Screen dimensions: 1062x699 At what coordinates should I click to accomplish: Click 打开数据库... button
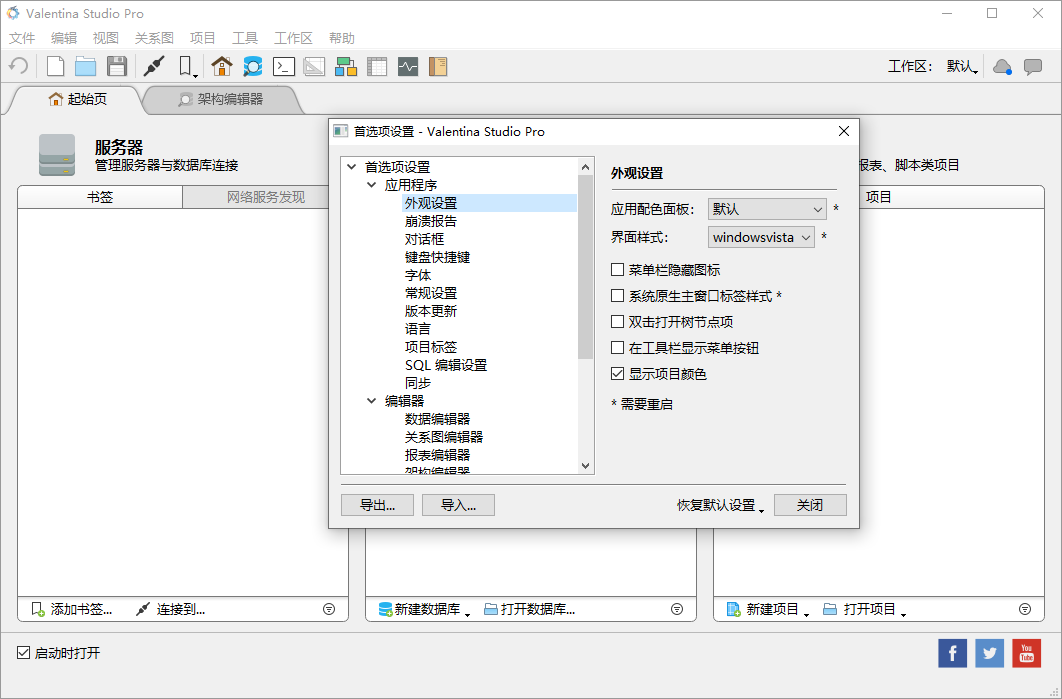click(x=530, y=610)
